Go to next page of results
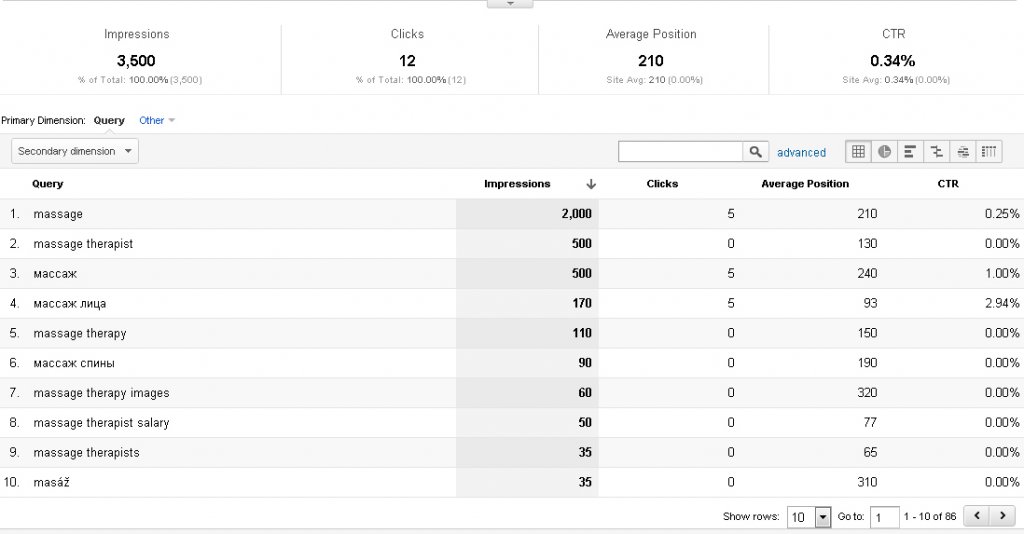This screenshot has height=534, width=1024. [1002, 517]
